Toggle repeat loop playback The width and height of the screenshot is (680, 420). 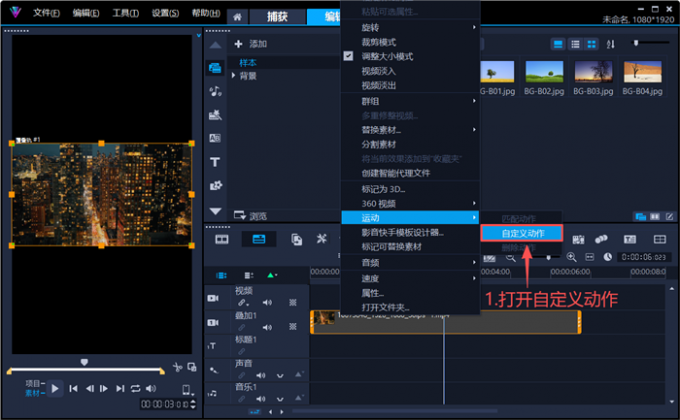click(x=135, y=389)
